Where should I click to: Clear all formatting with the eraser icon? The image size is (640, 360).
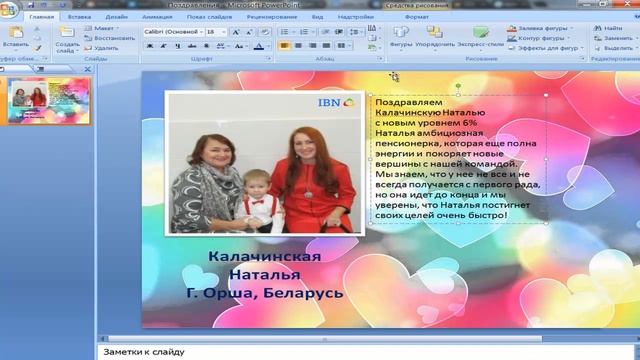[265, 32]
